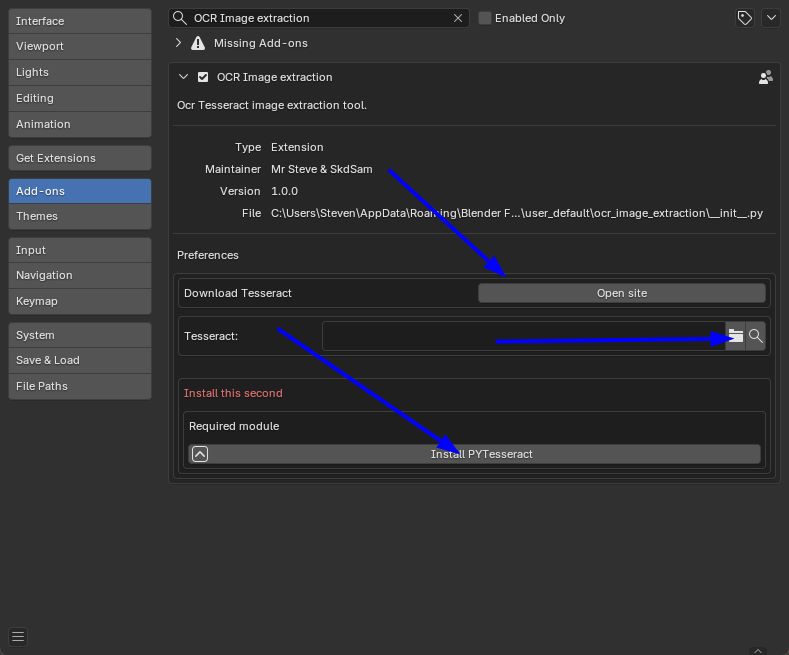Open the Get Extensions section
789x655 pixels.
point(80,158)
